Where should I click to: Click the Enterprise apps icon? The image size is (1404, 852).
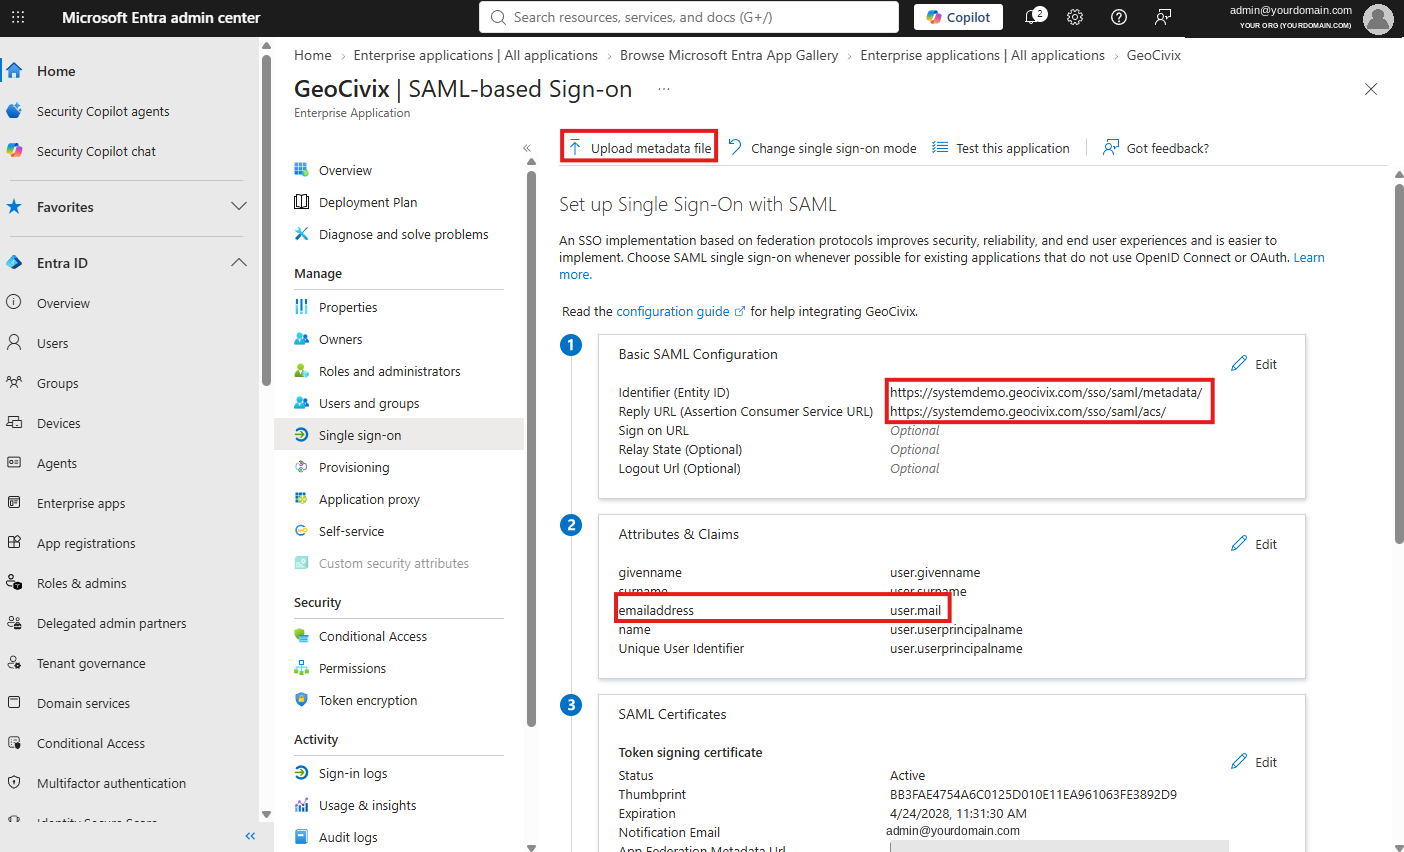[x=14, y=502]
